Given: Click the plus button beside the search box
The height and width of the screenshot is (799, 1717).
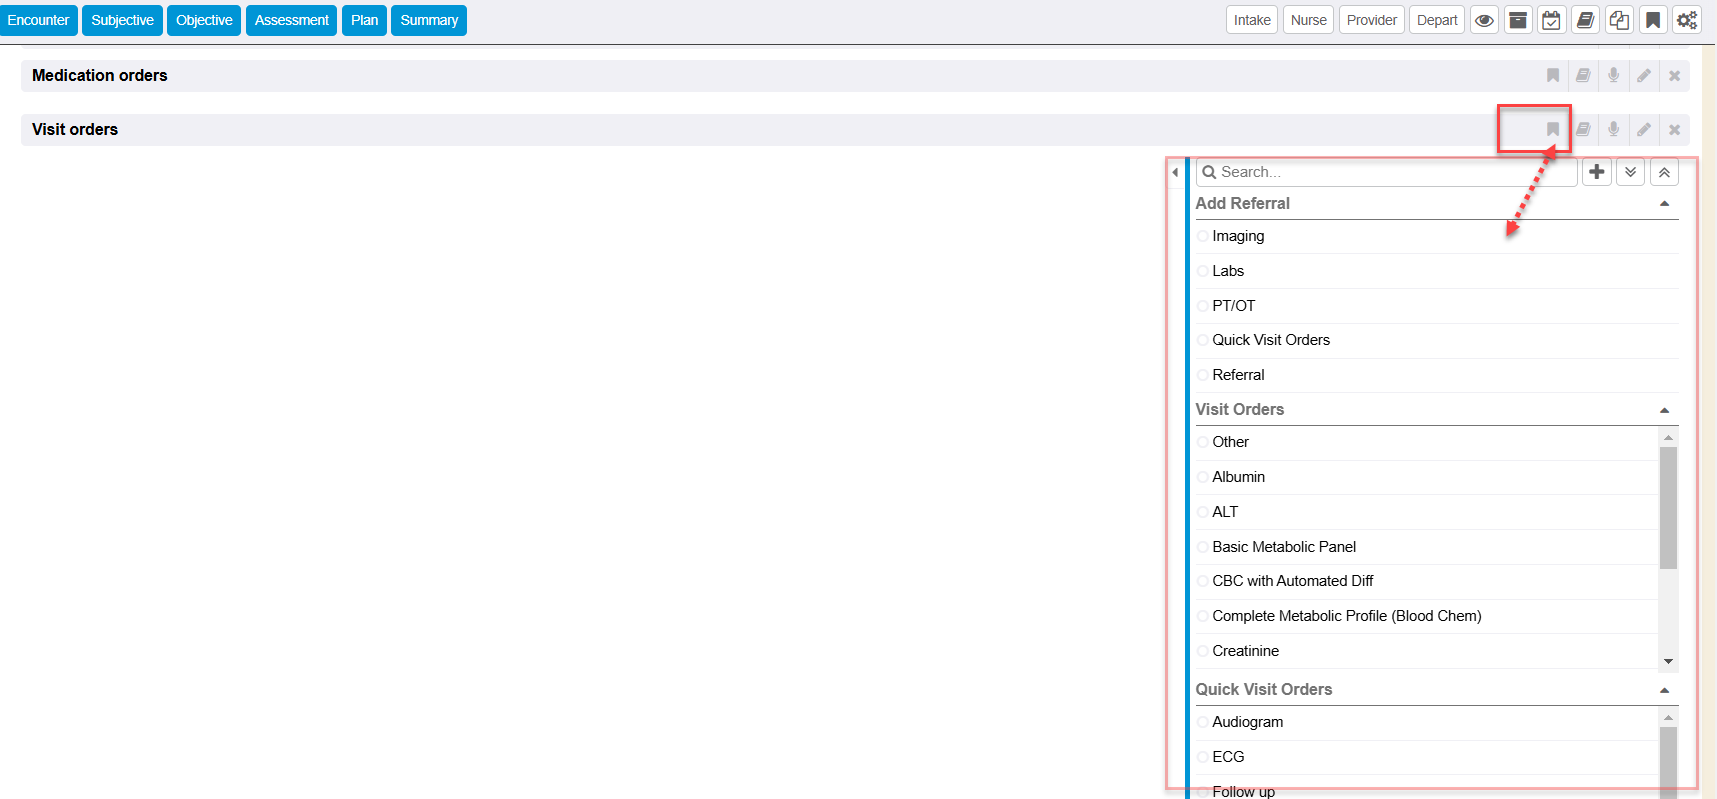Looking at the screenshot, I should point(1596,172).
